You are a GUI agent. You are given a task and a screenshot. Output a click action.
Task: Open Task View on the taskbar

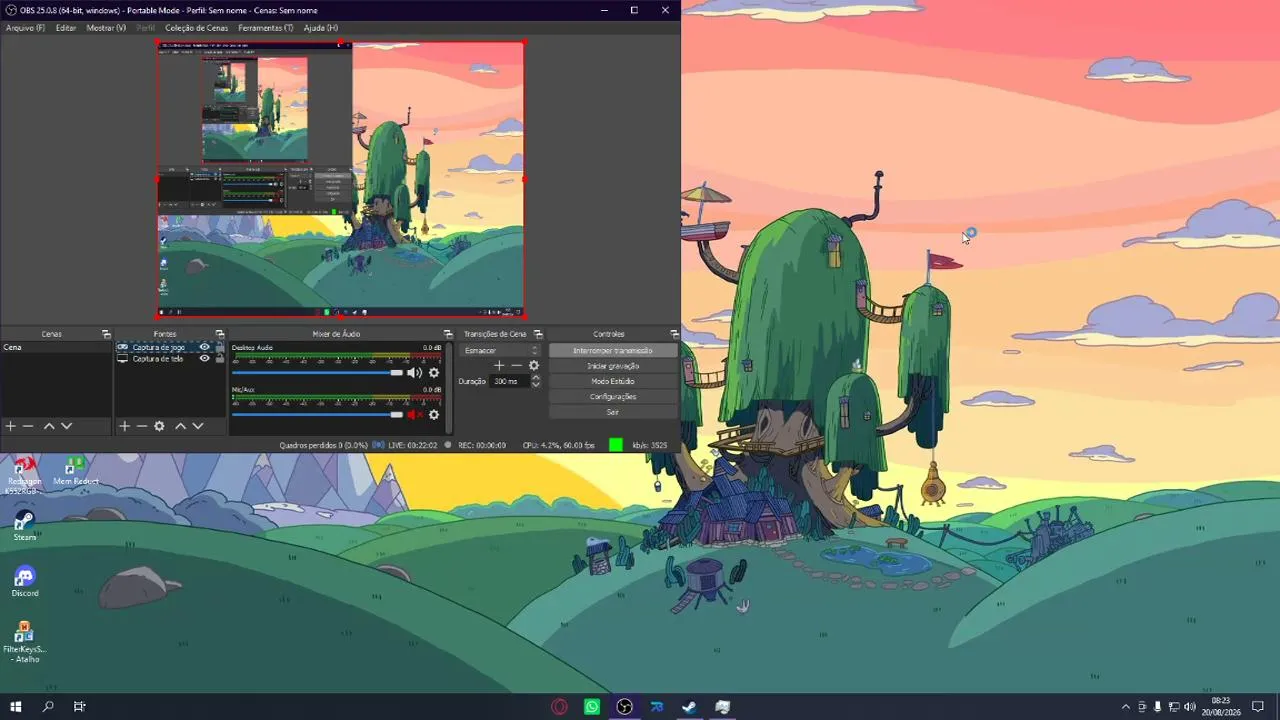[x=80, y=707]
